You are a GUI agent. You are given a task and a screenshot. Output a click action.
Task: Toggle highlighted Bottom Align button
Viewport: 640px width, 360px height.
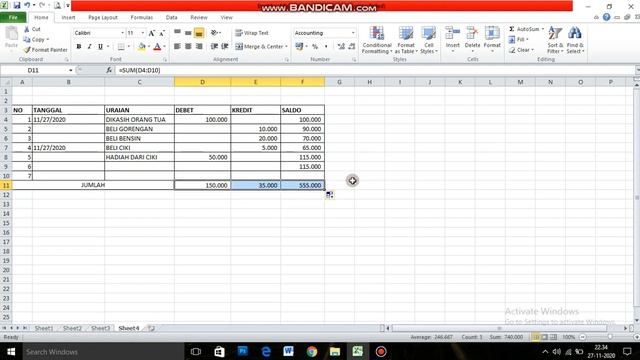(x=199, y=33)
